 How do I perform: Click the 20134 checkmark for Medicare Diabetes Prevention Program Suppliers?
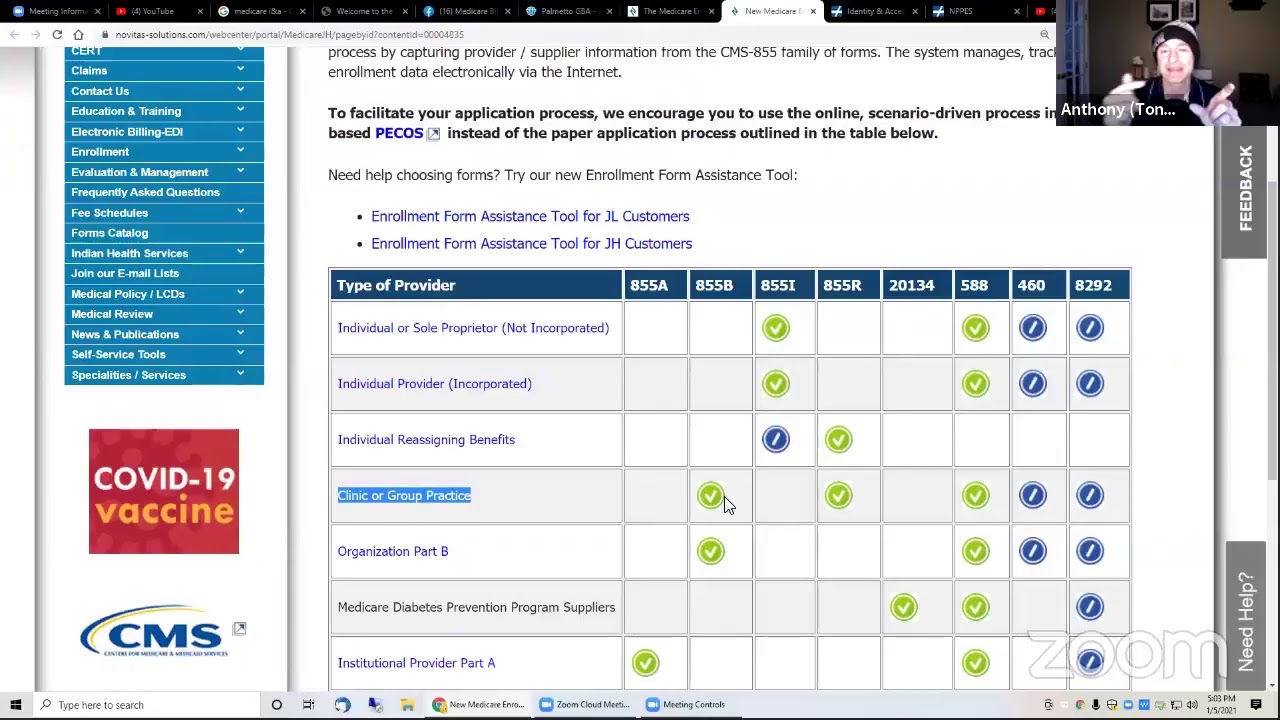[904, 608]
